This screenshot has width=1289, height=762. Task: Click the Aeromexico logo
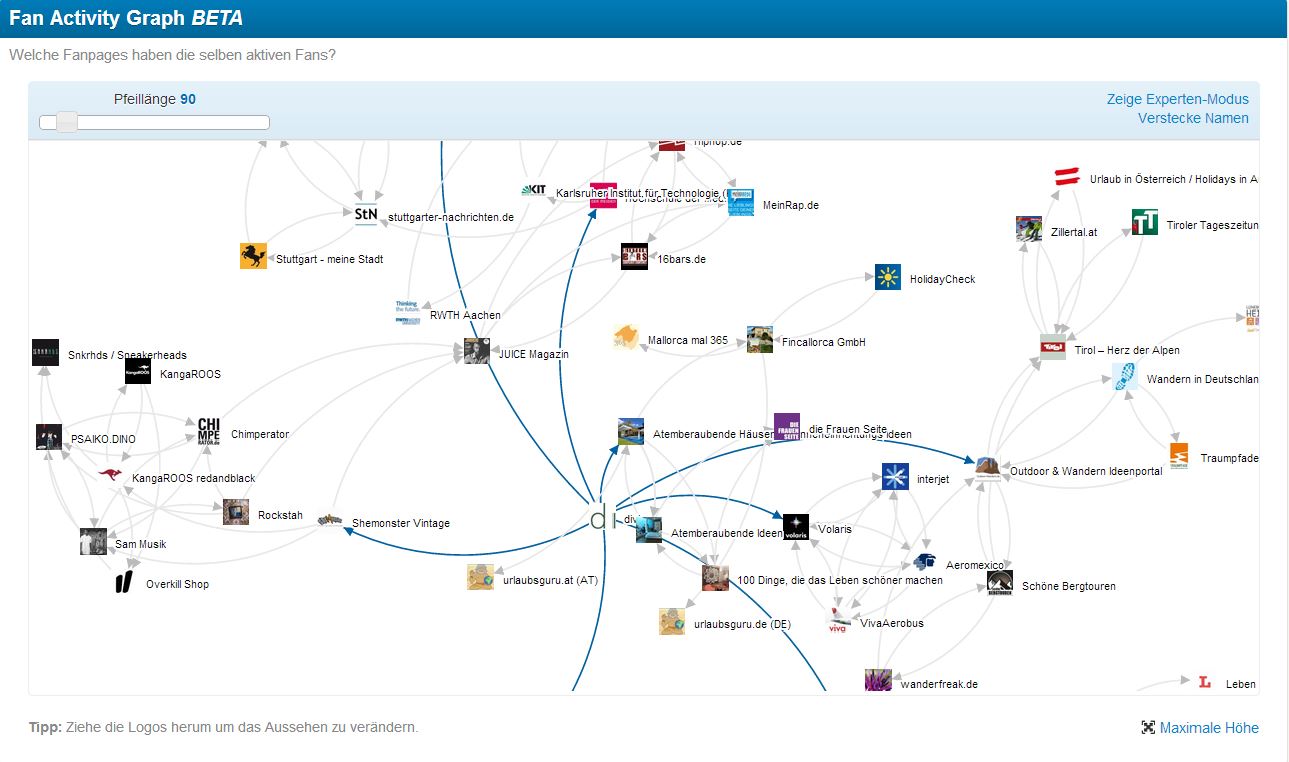click(x=925, y=562)
